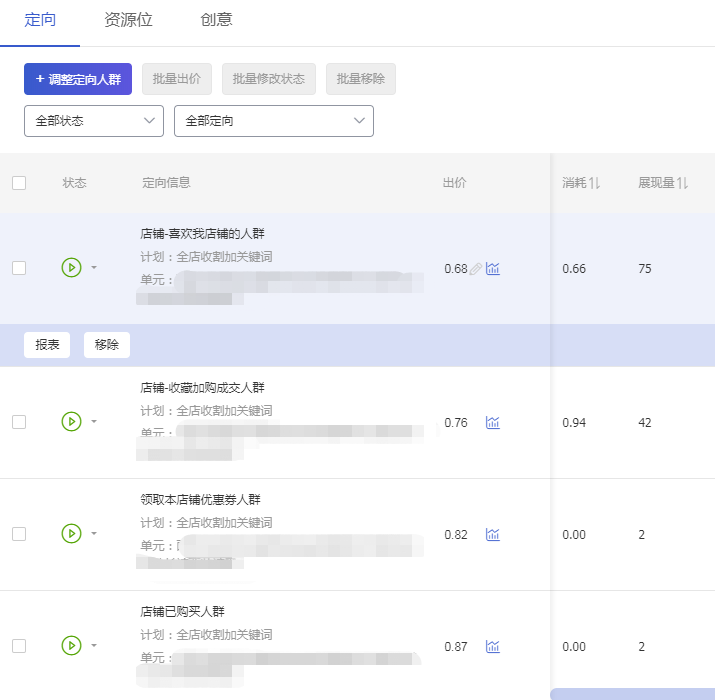
Task: Click the 出价 column header
Action: tap(455, 183)
